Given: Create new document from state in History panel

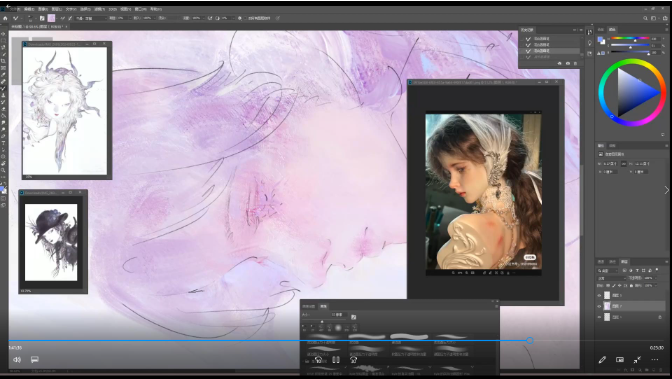Looking at the screenshot, I should click(x=560, y=63).
